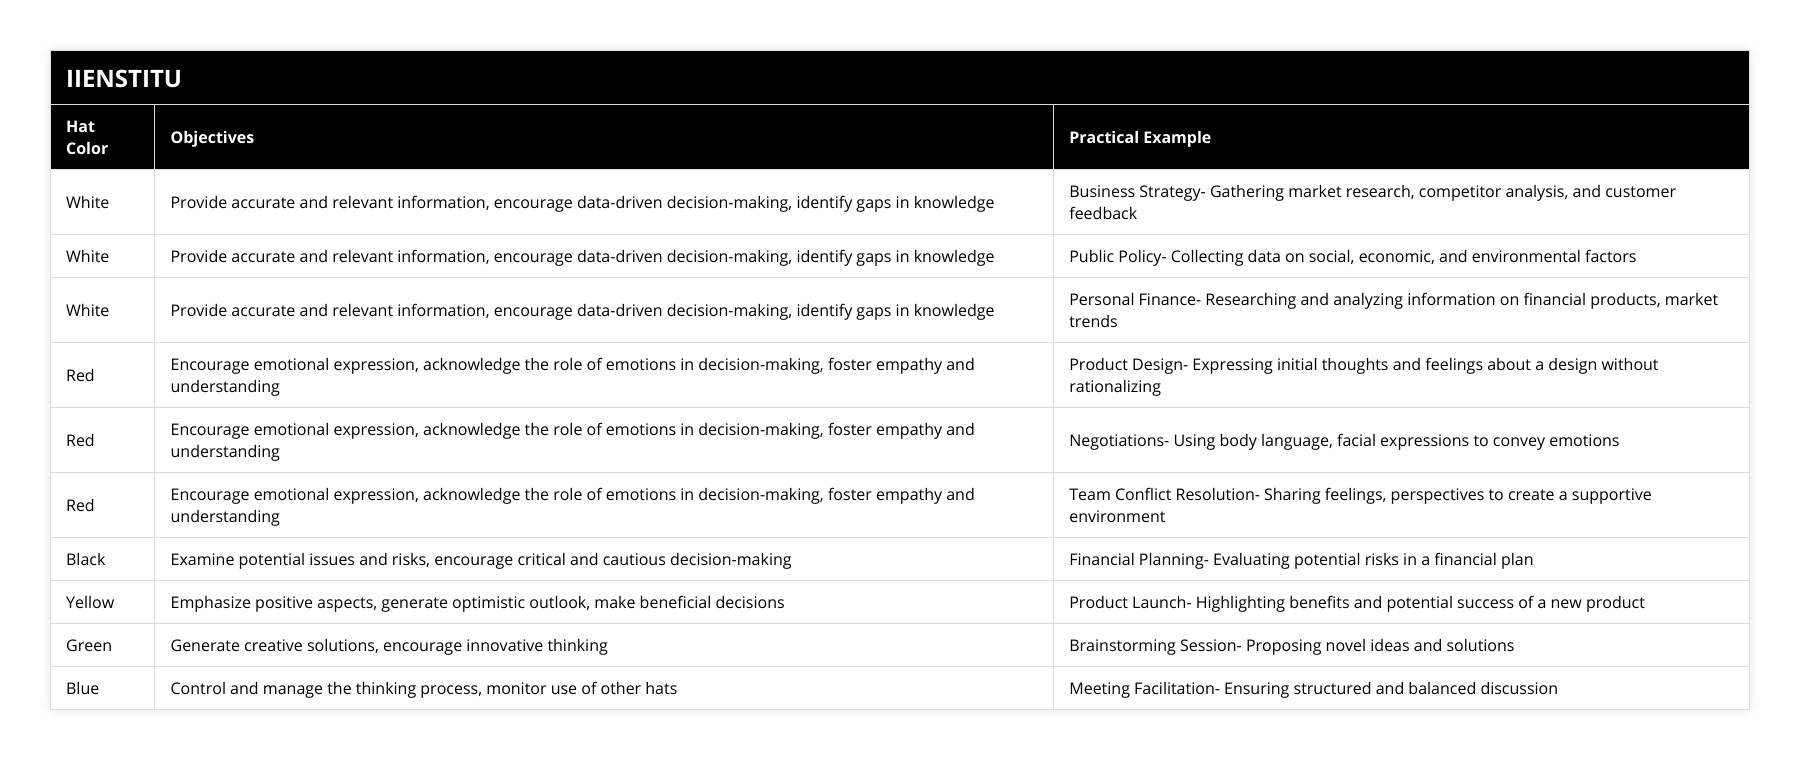Click the Objectives column header
This screenshot has width=1800, height=760.
(x=212, y=137)
